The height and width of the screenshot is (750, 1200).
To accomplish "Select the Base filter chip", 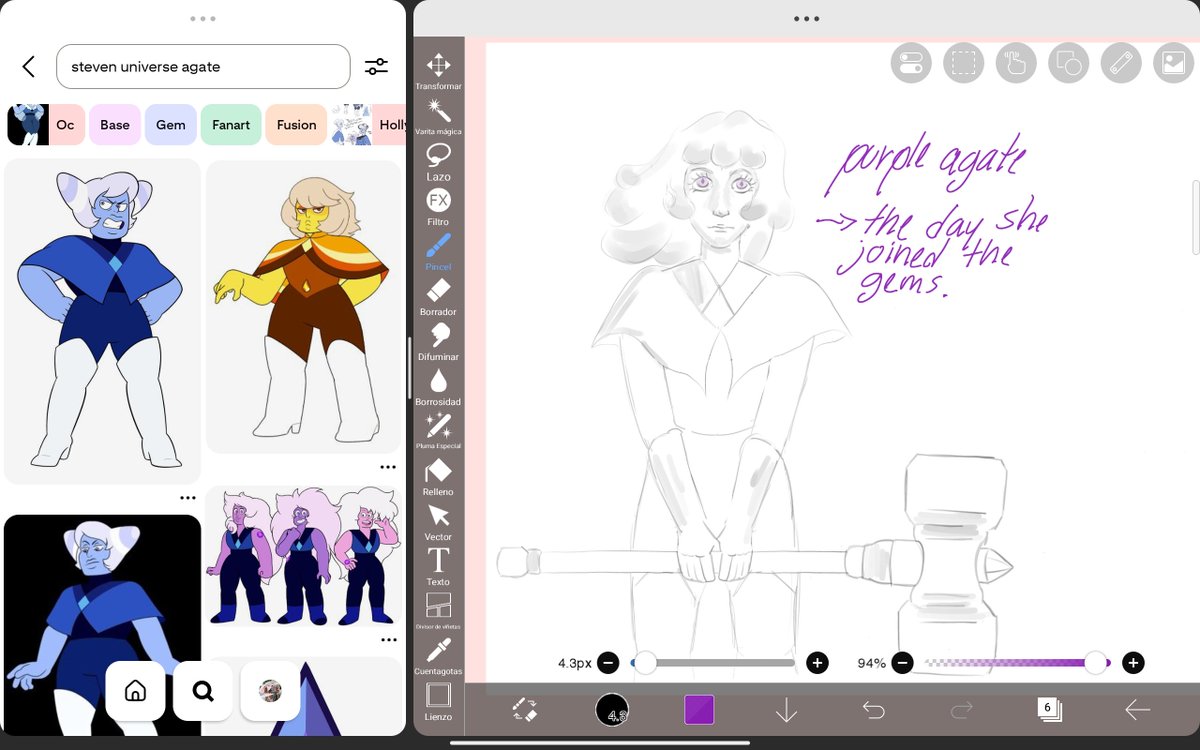I will coord(115,125).
